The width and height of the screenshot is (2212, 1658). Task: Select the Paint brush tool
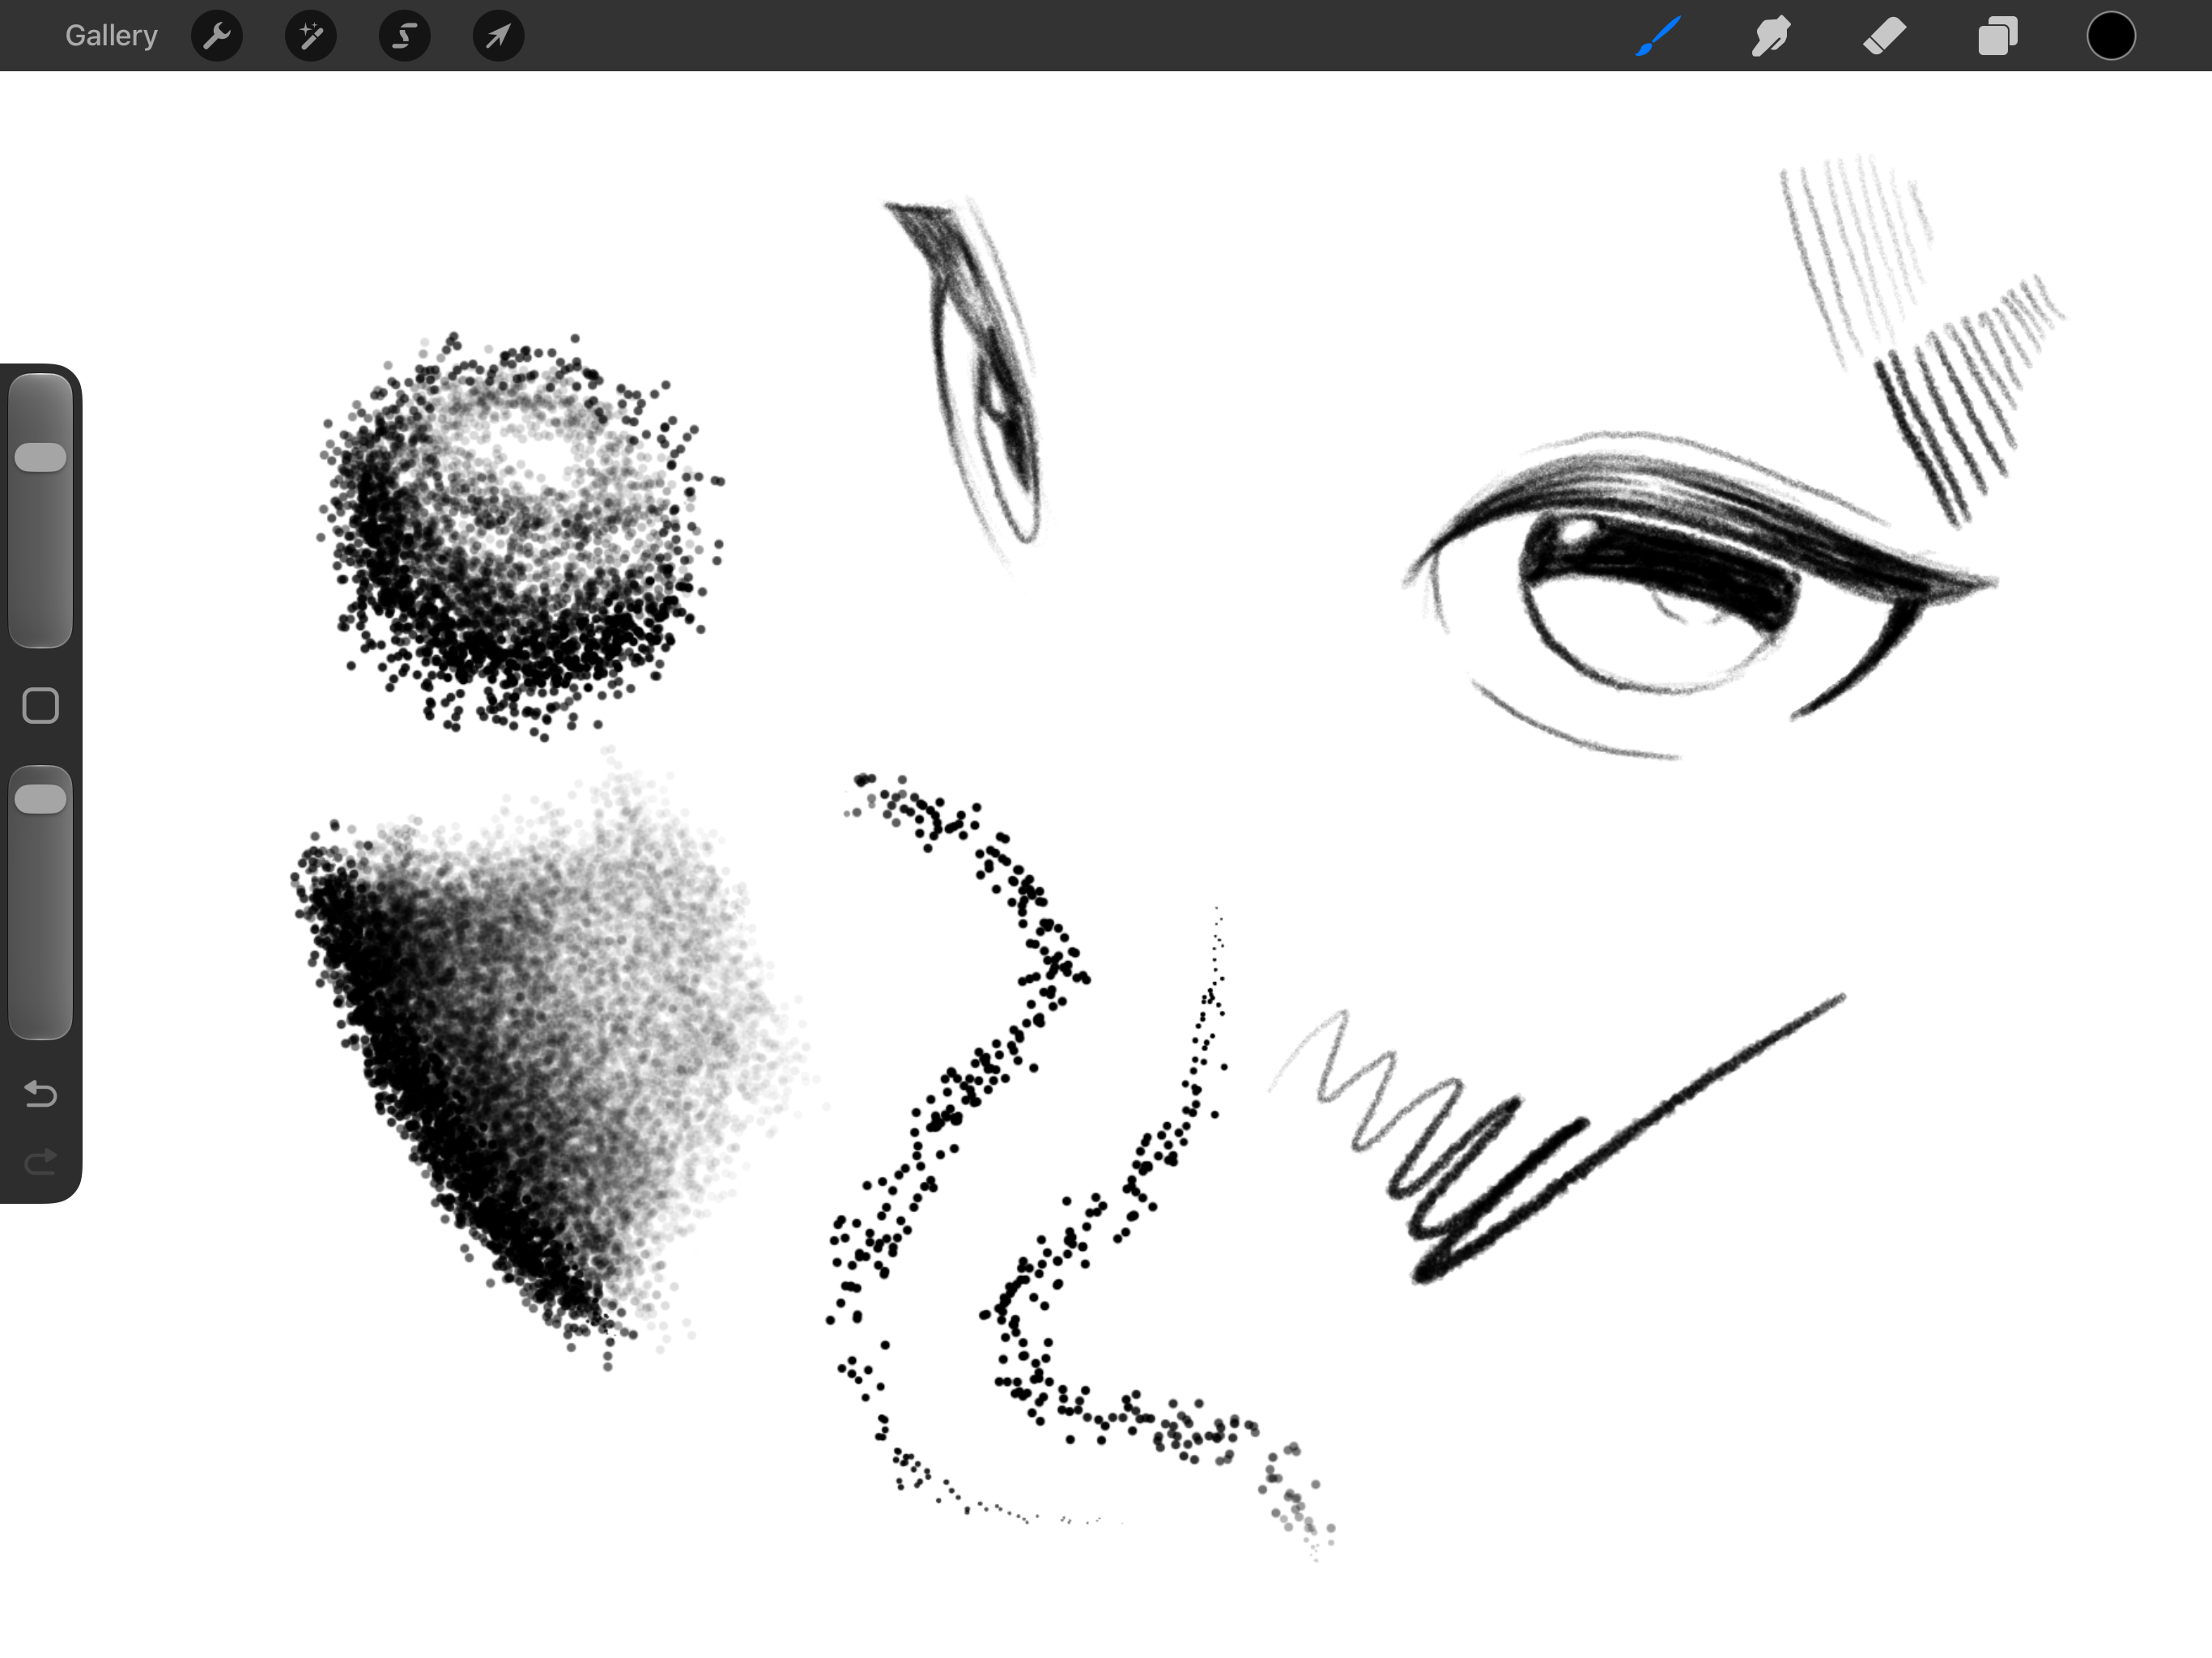pyautogui.click(x=1658, y=36)
